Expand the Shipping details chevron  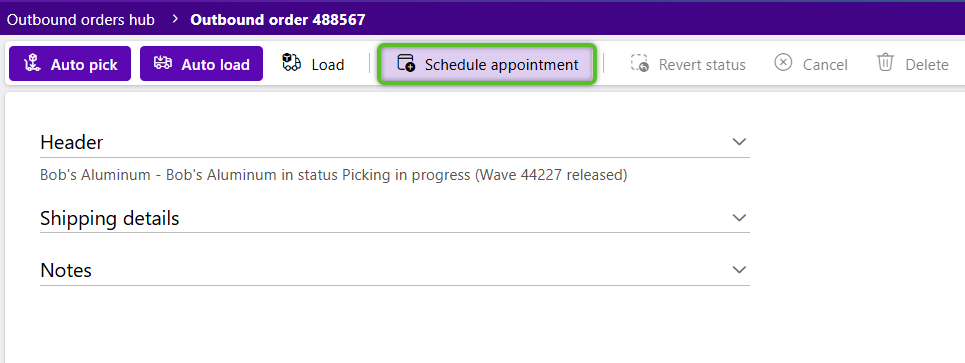[739, 218]
